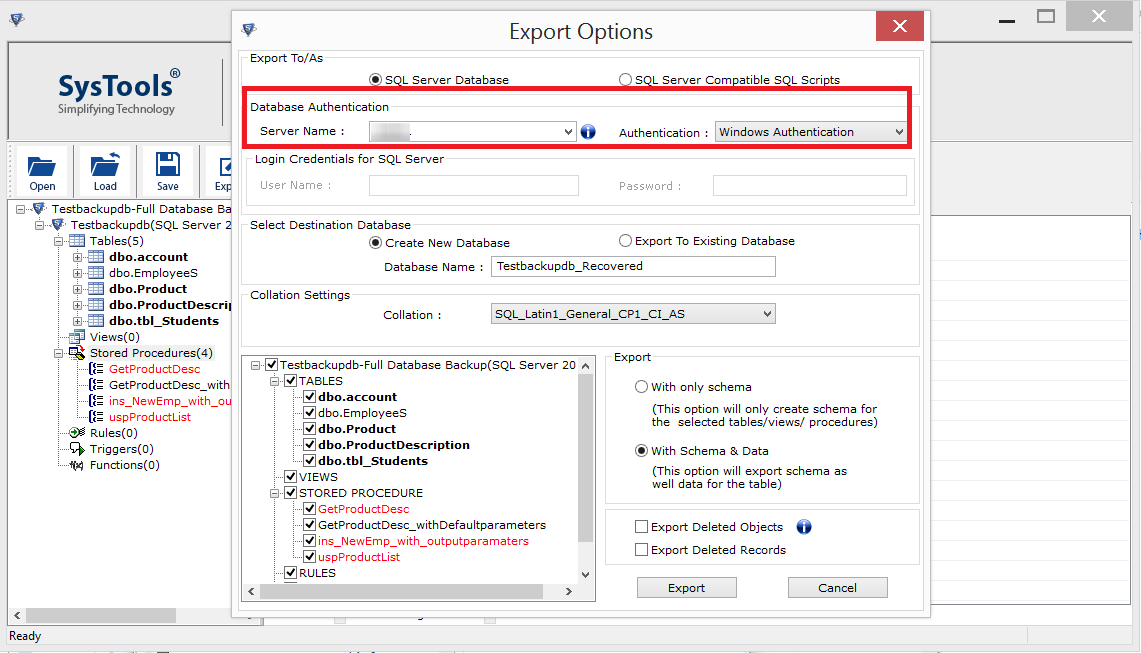Collapse the STORED PROCEDURE node in export tree
This screenshot has height=653, width=1141.
(x=275, y=493)
